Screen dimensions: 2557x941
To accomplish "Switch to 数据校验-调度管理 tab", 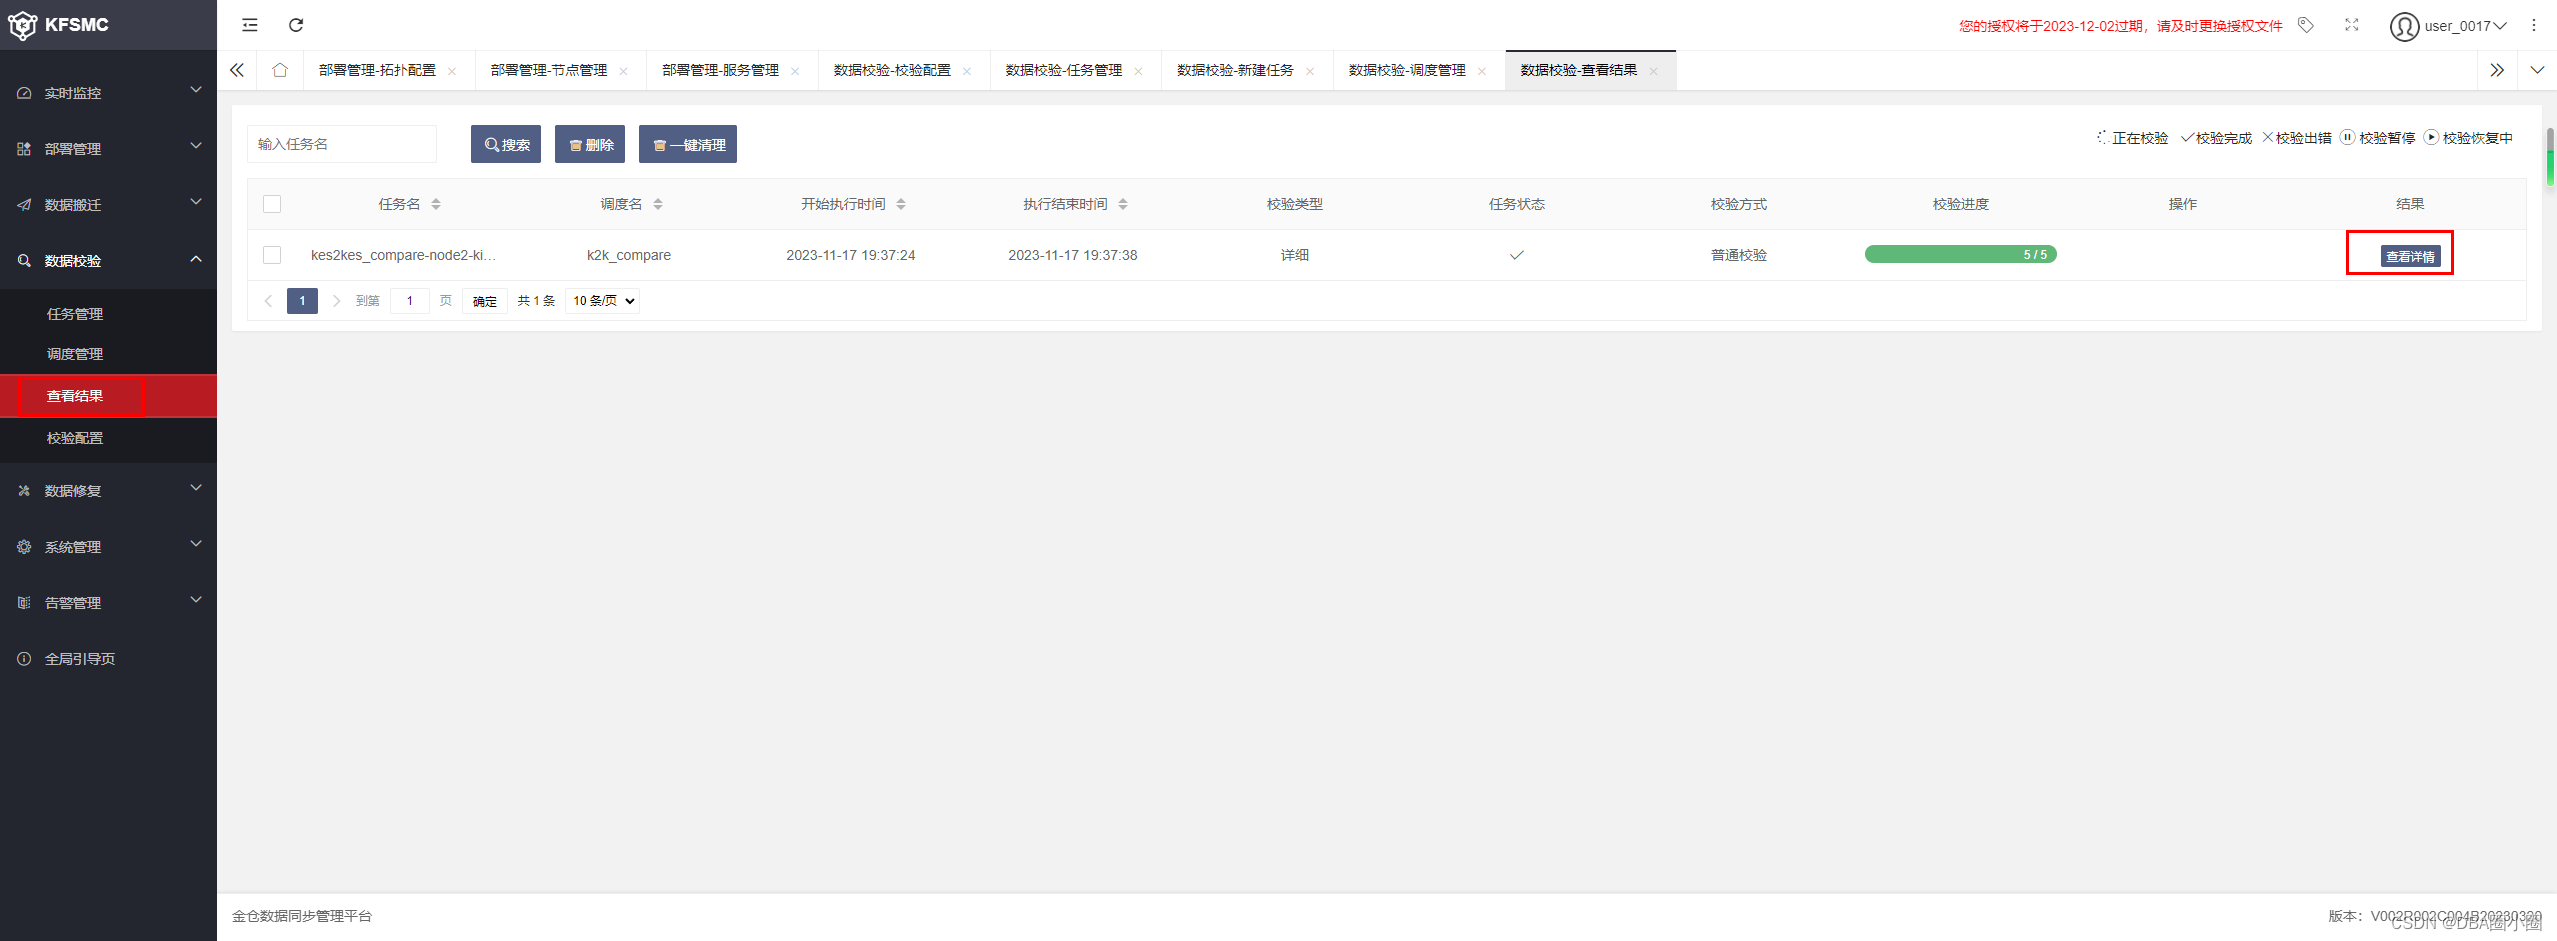I will point(1407,70).
